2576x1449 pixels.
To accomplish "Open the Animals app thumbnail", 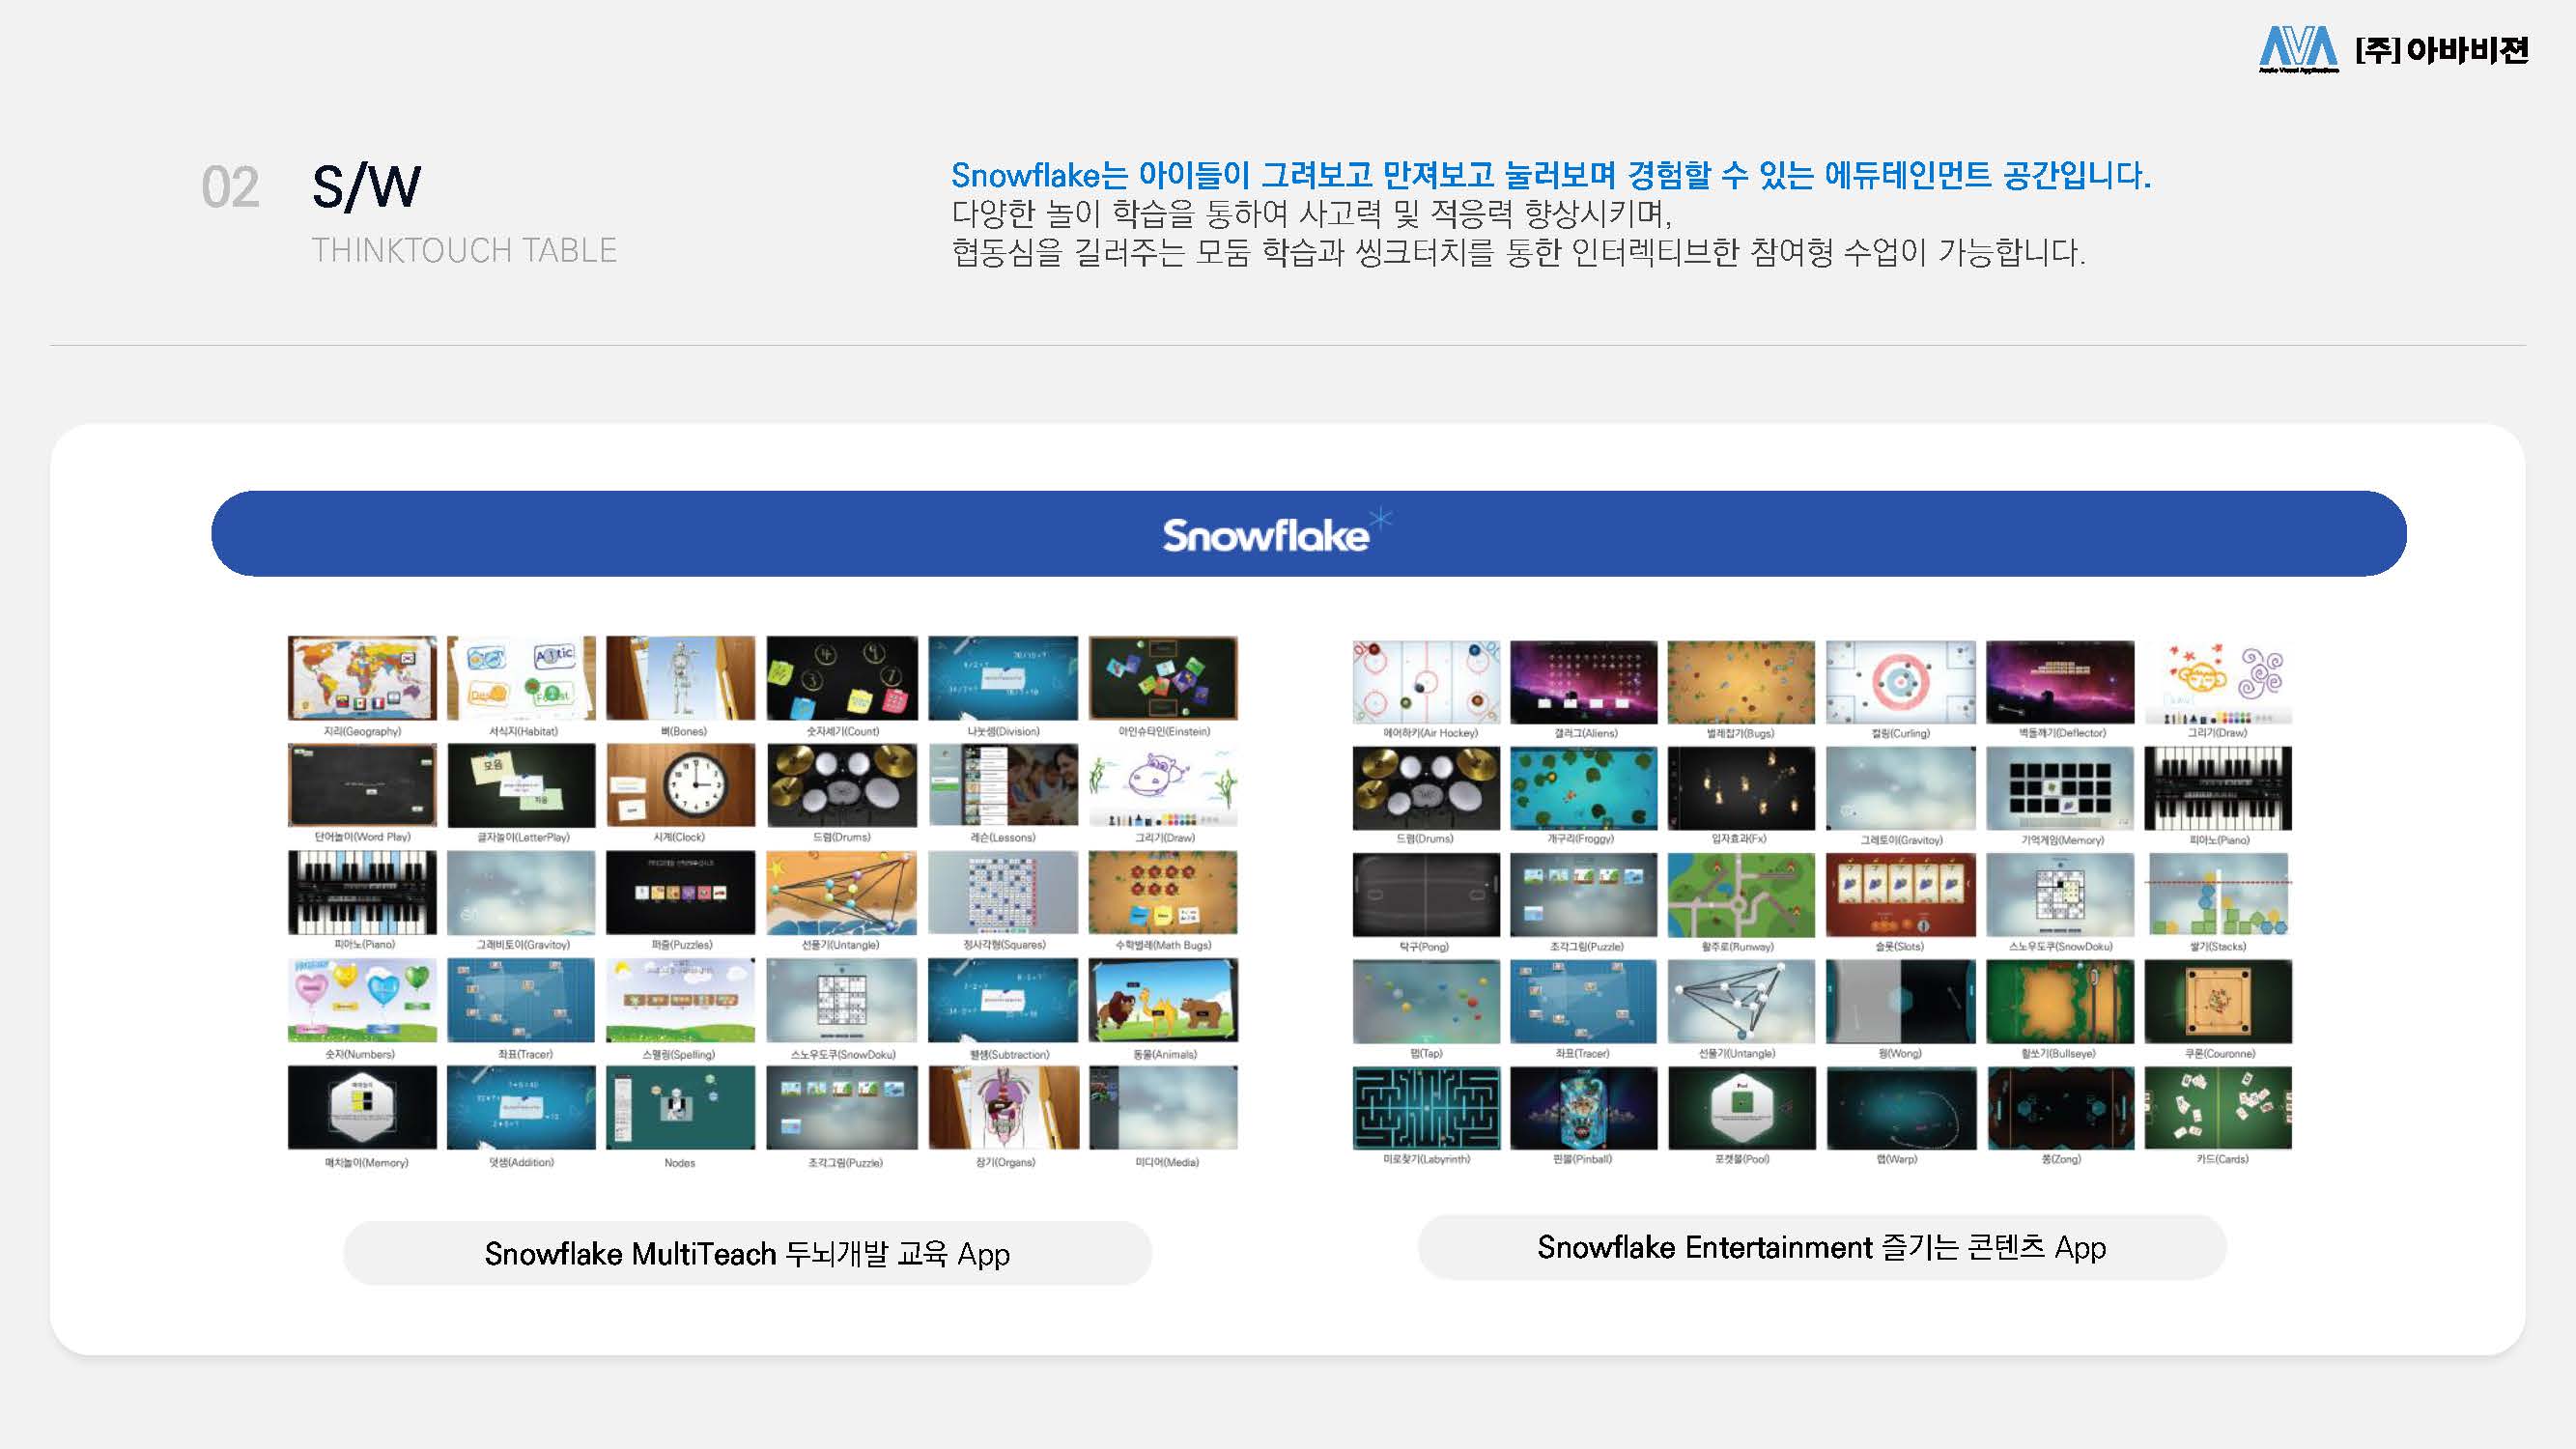I will coord(1163,1000).
